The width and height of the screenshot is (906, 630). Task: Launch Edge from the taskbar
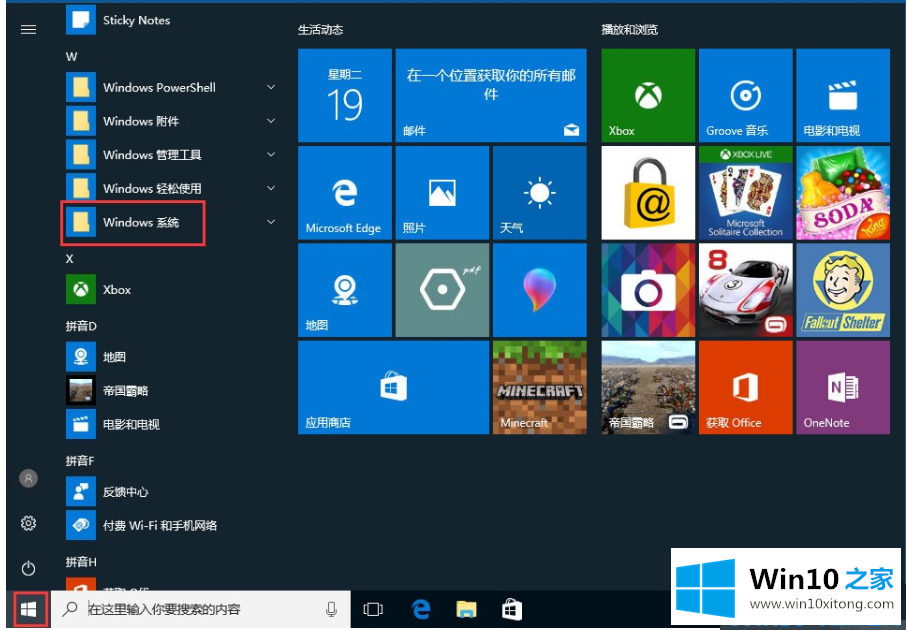click(421, 609)
